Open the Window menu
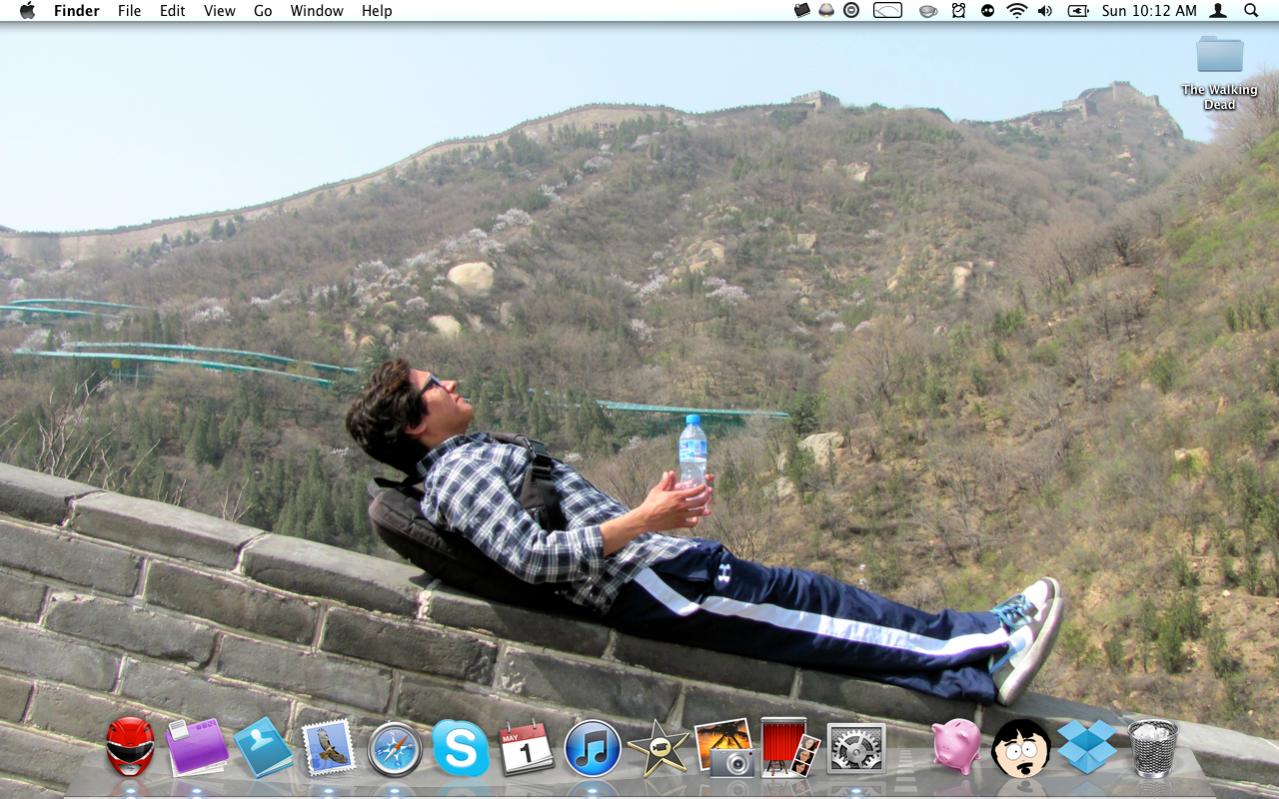Screen dimensions: 1279x799 [317, 10]
